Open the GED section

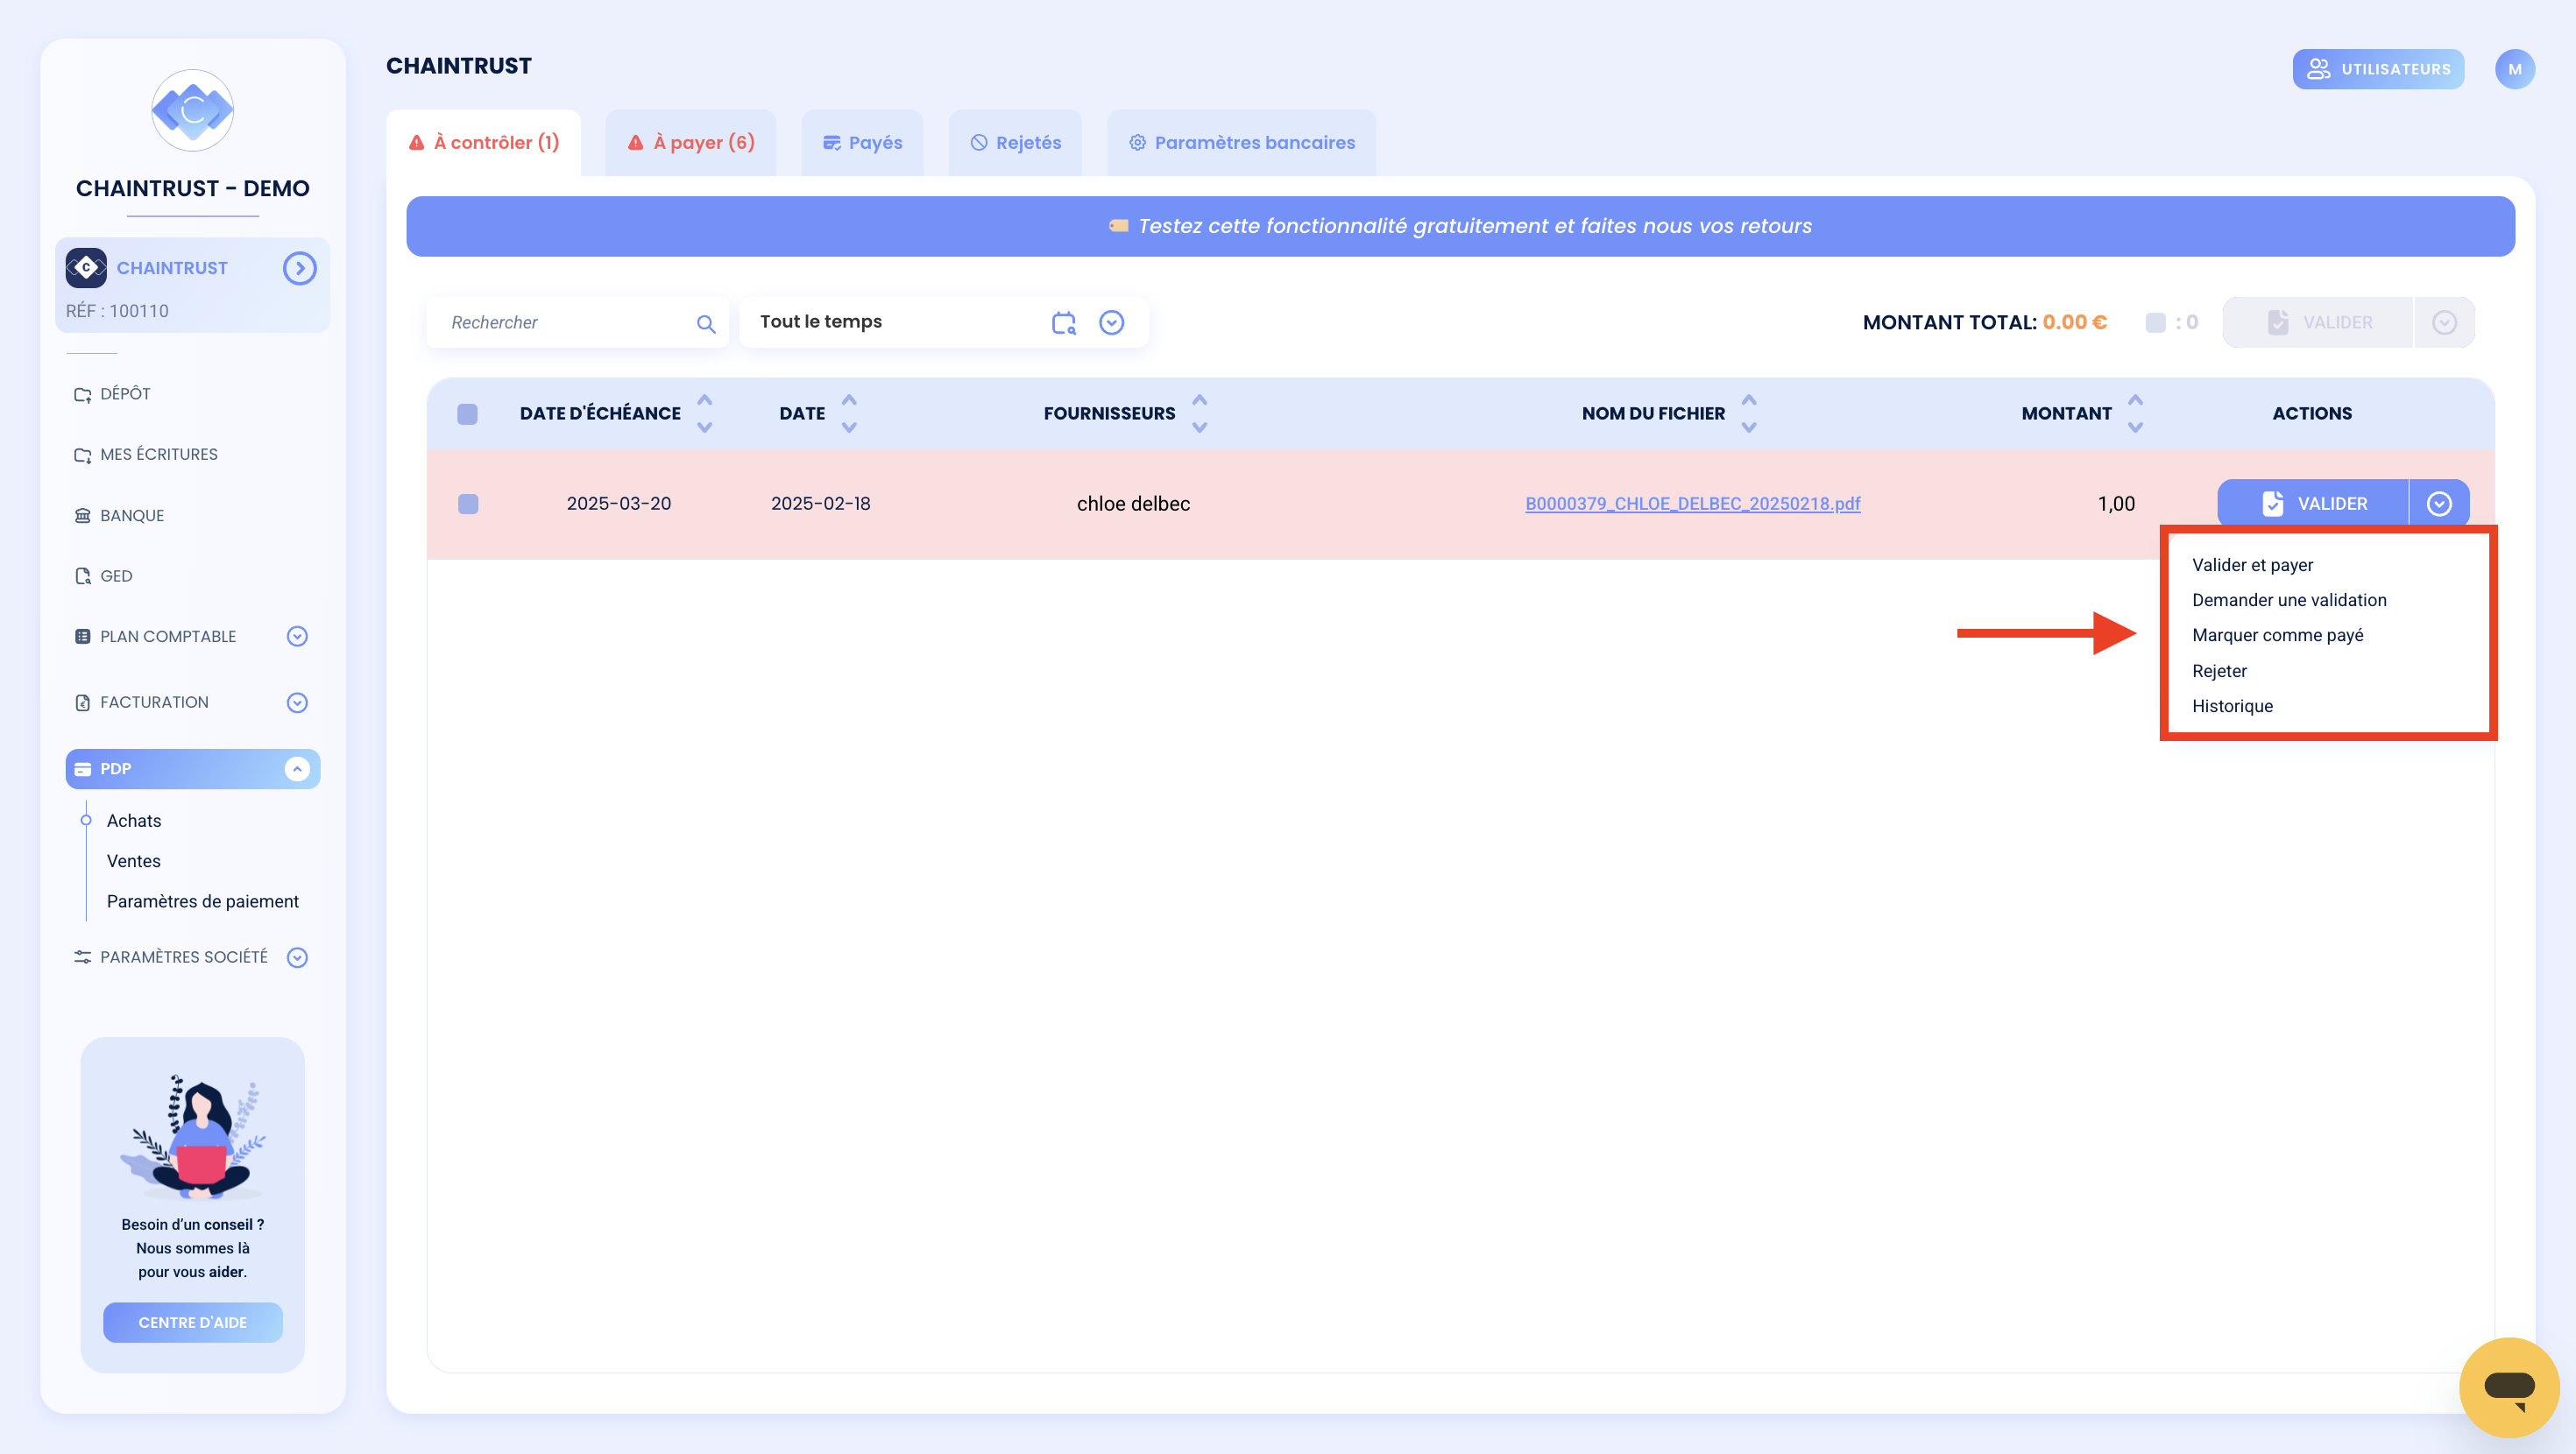pos(103,576)
